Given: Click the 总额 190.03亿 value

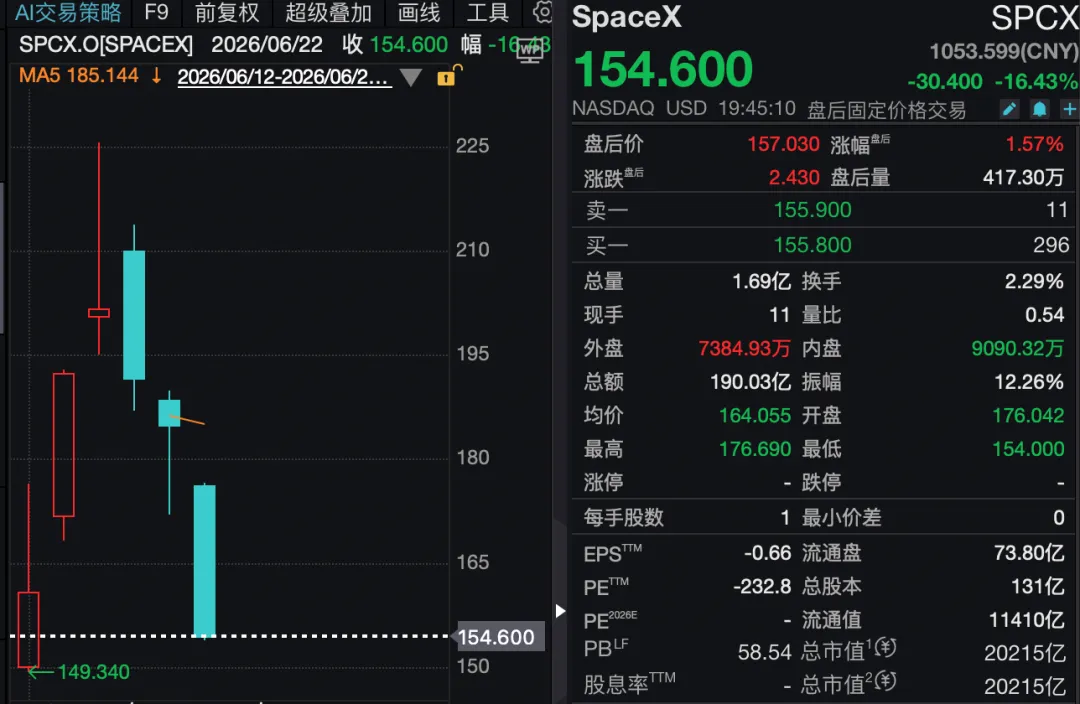Looking at the screenshot, I should click(x=750, y=382).
